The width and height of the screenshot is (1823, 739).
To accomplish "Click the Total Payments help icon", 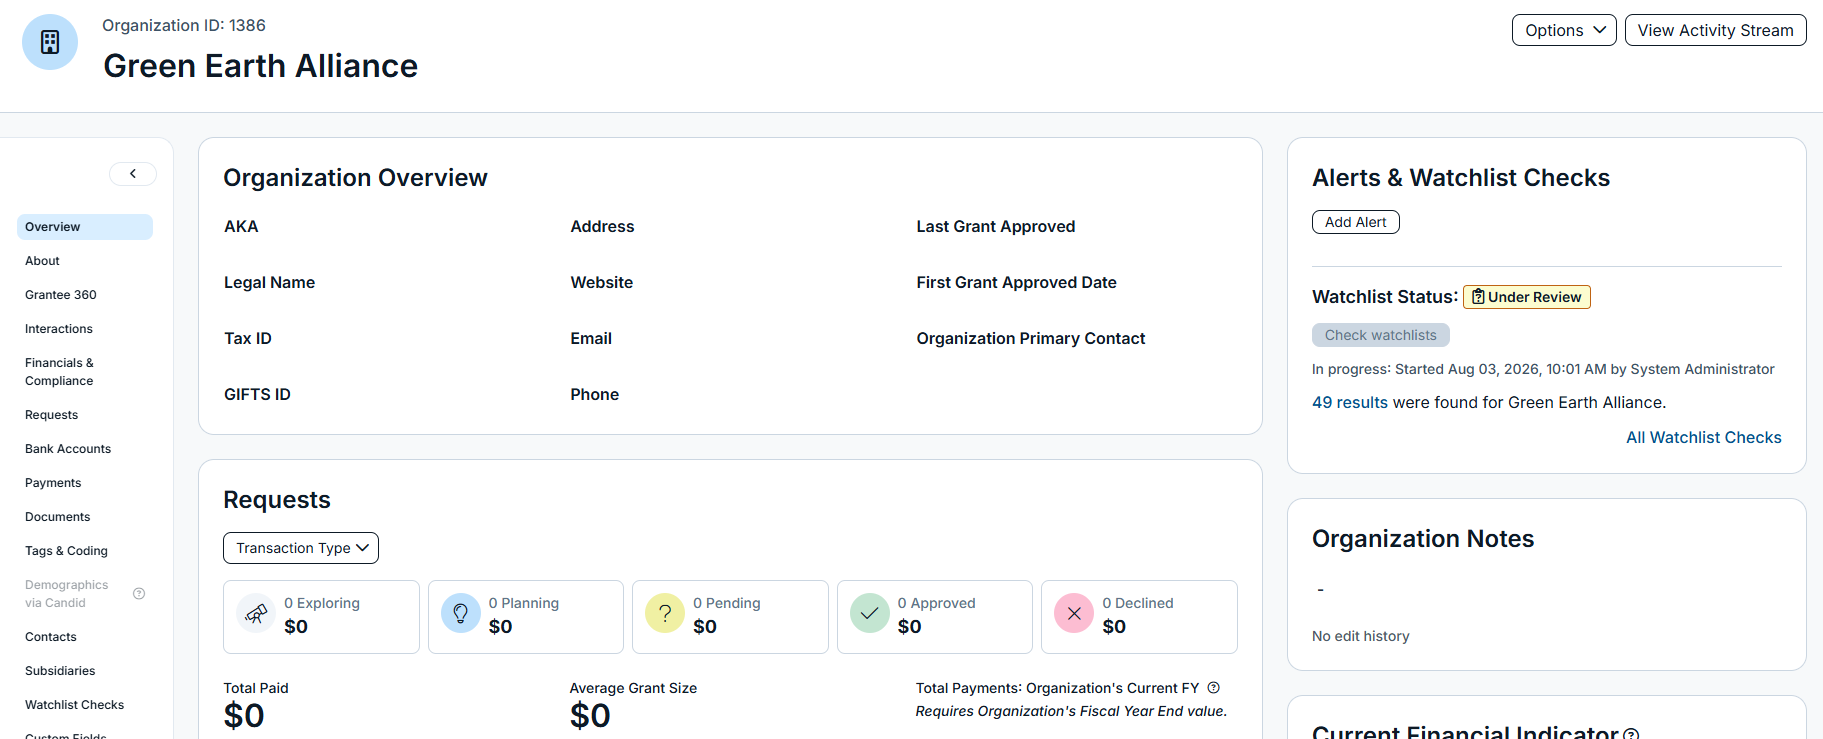I will click(x=1214, y=688).
